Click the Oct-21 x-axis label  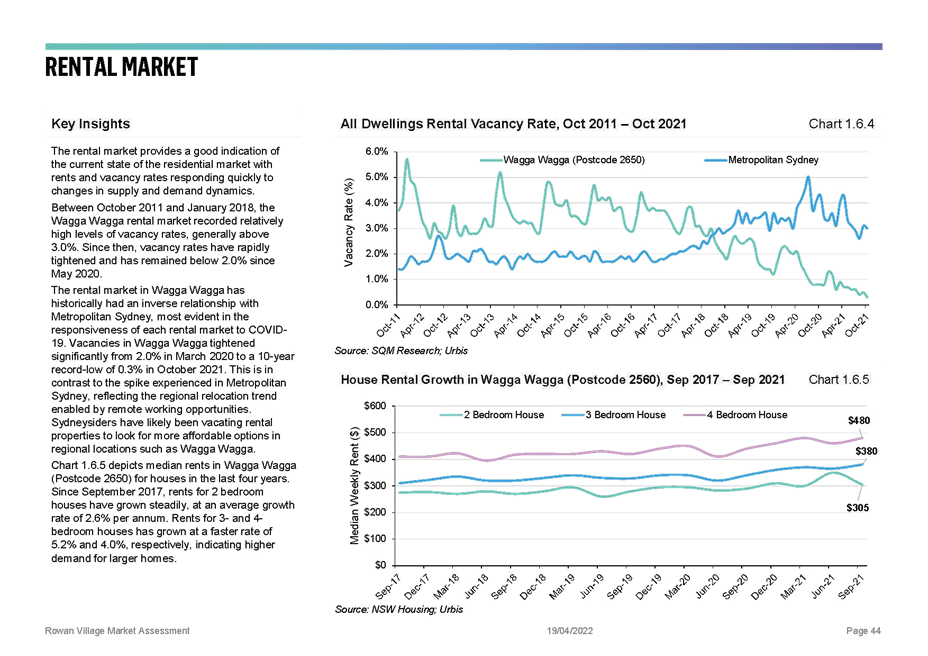[856, 324]
